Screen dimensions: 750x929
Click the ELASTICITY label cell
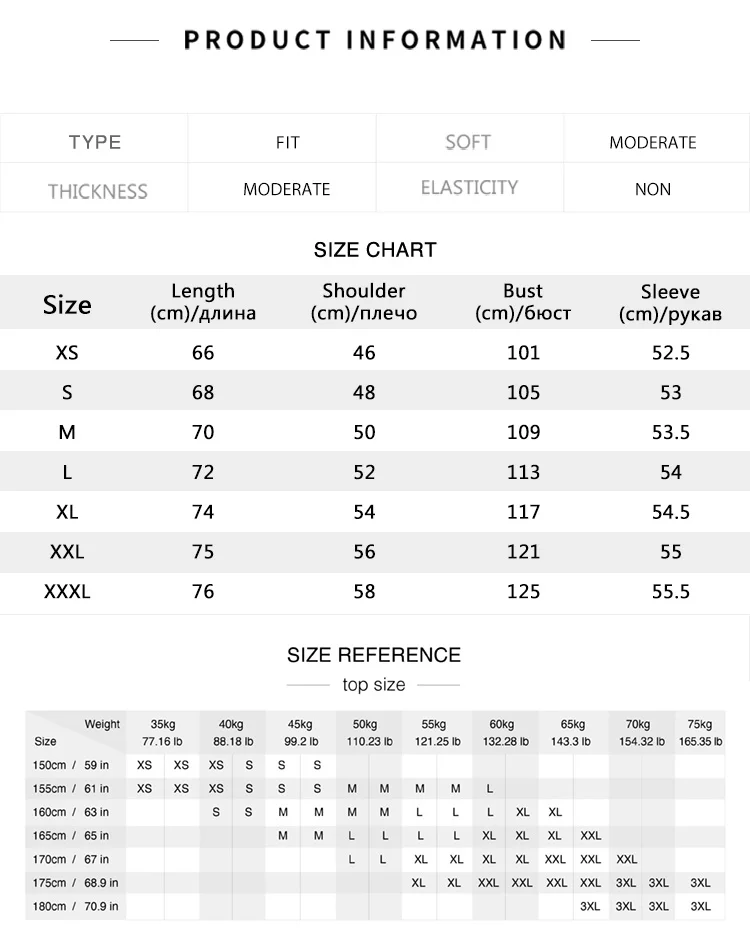[x=469, y=188]
